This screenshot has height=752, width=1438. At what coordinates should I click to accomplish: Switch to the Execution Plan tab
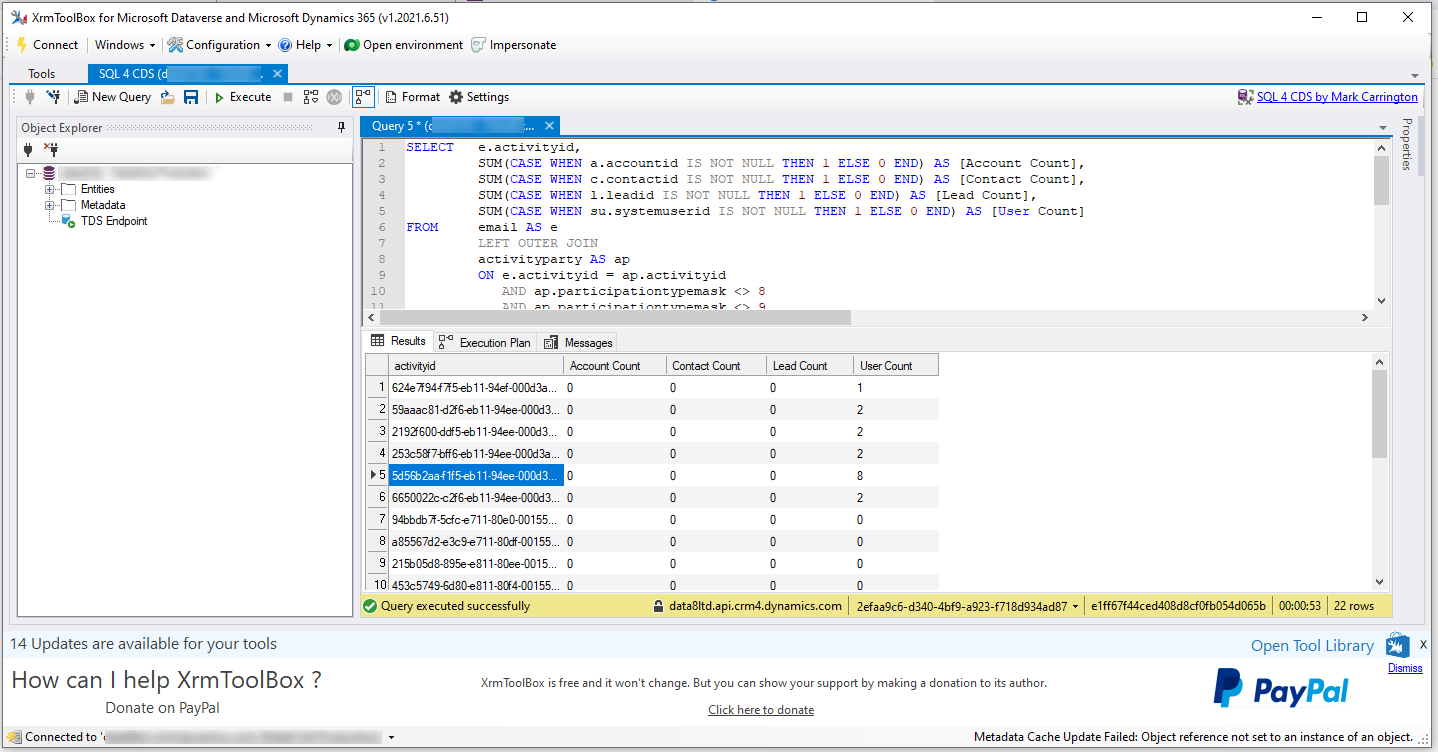(x=484, y=342)
